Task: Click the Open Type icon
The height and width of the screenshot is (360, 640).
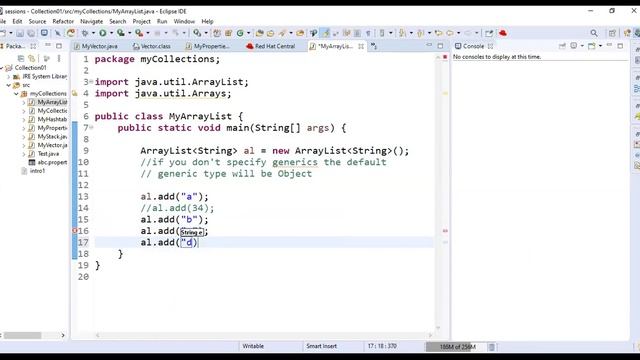Action: pos(259,33)
